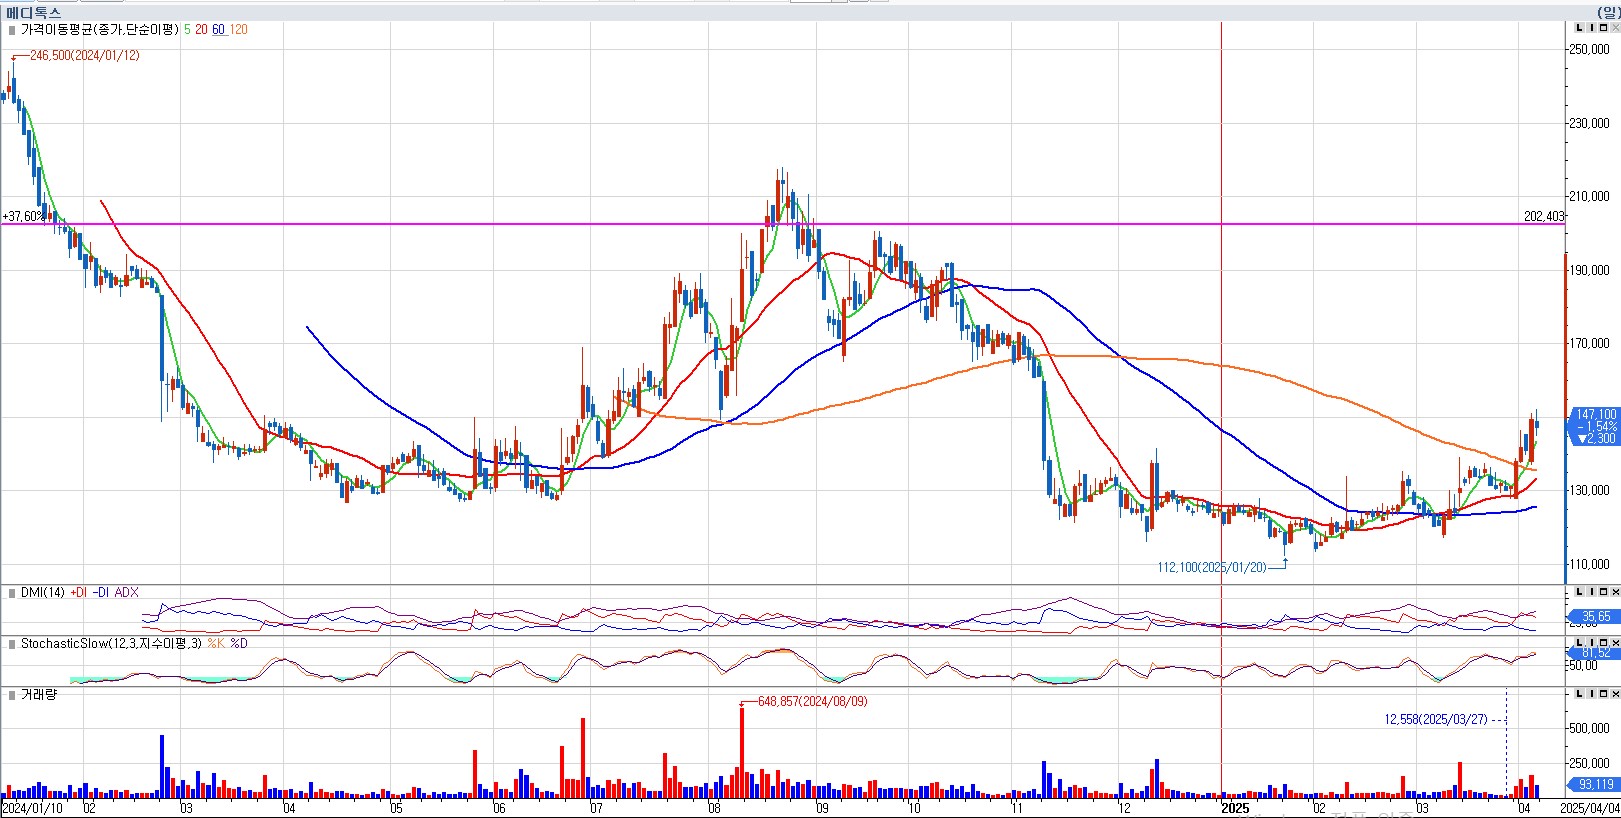
Task: Click the 246,500(2024/01/12) high price annotation
Action: 85,56
